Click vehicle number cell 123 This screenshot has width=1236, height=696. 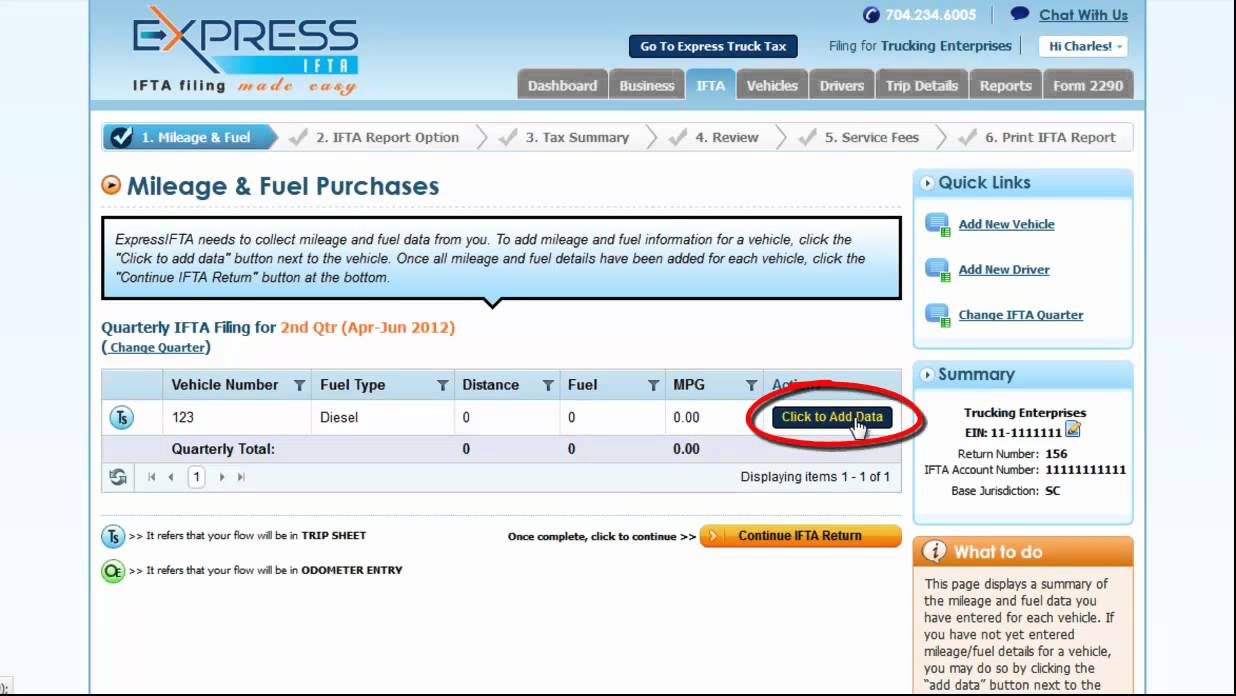(x=182, y=418)
